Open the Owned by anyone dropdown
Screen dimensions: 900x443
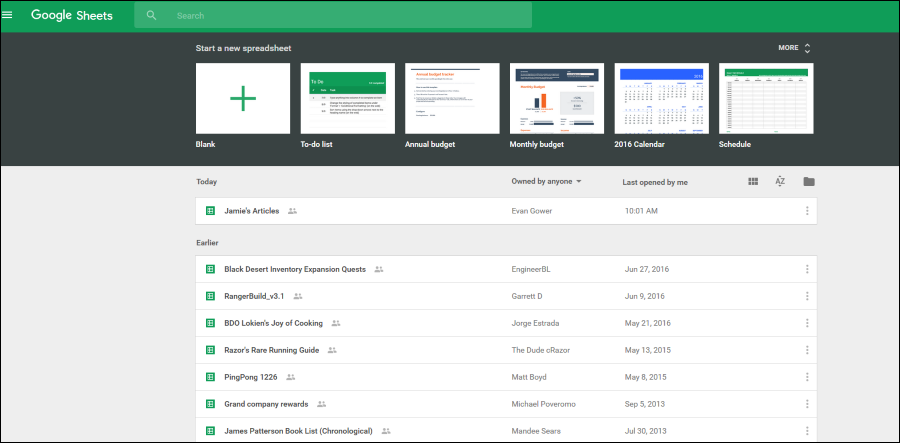pyautogui.click(x=546, y=181)
